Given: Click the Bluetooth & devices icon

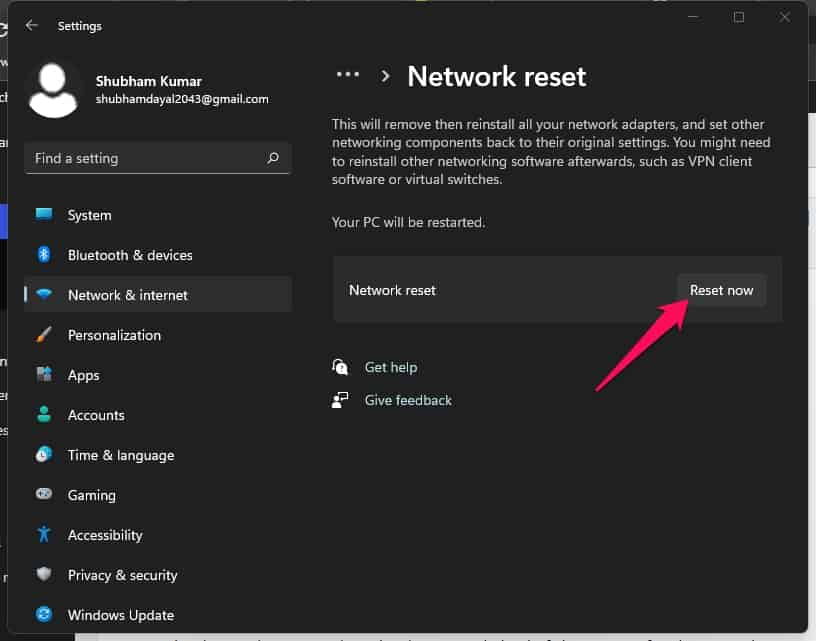Looking at the screenshot, I should [x=44, y=255].
